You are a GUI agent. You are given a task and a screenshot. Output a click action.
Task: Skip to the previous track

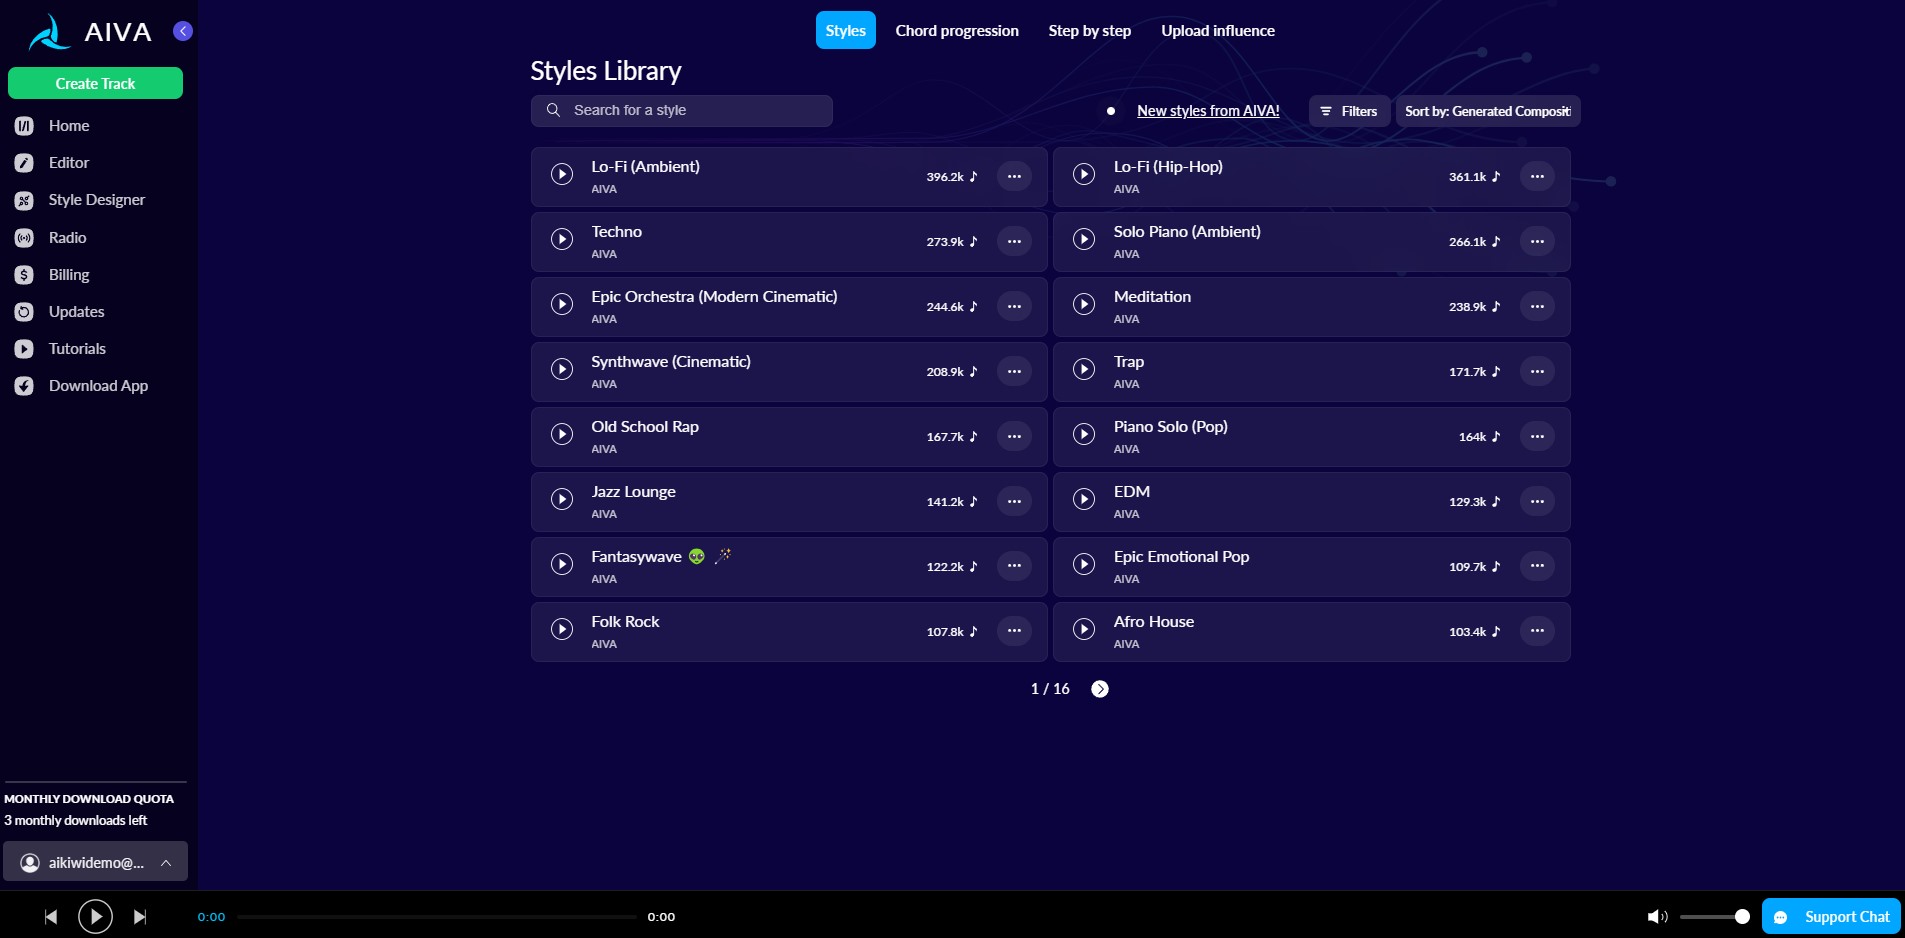[51, 917]
